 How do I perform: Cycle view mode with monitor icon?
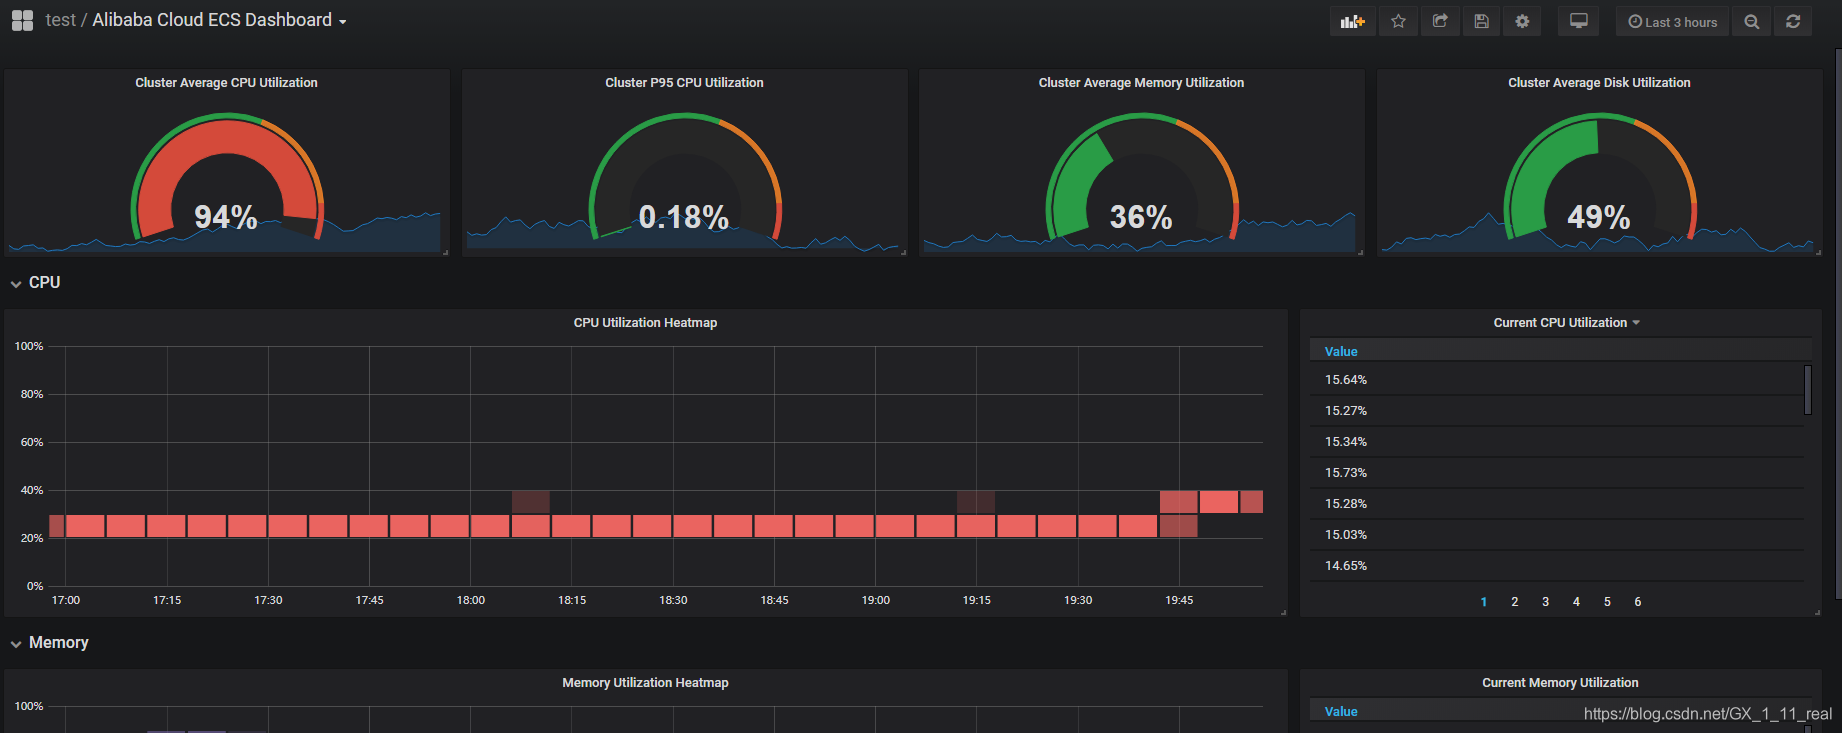[x=1578, y=21]
